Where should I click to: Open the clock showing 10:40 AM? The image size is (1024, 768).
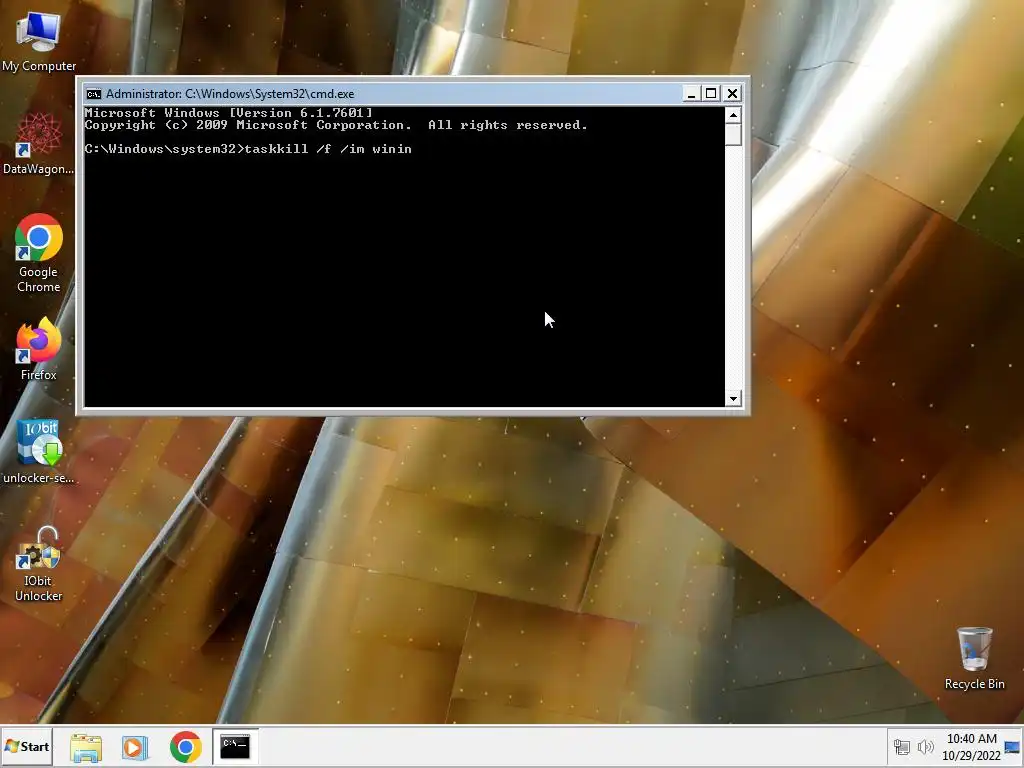coord(971,747)
